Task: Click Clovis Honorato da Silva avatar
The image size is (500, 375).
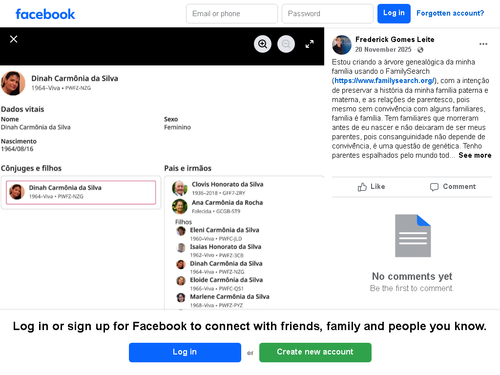Action: click(180, 188)
